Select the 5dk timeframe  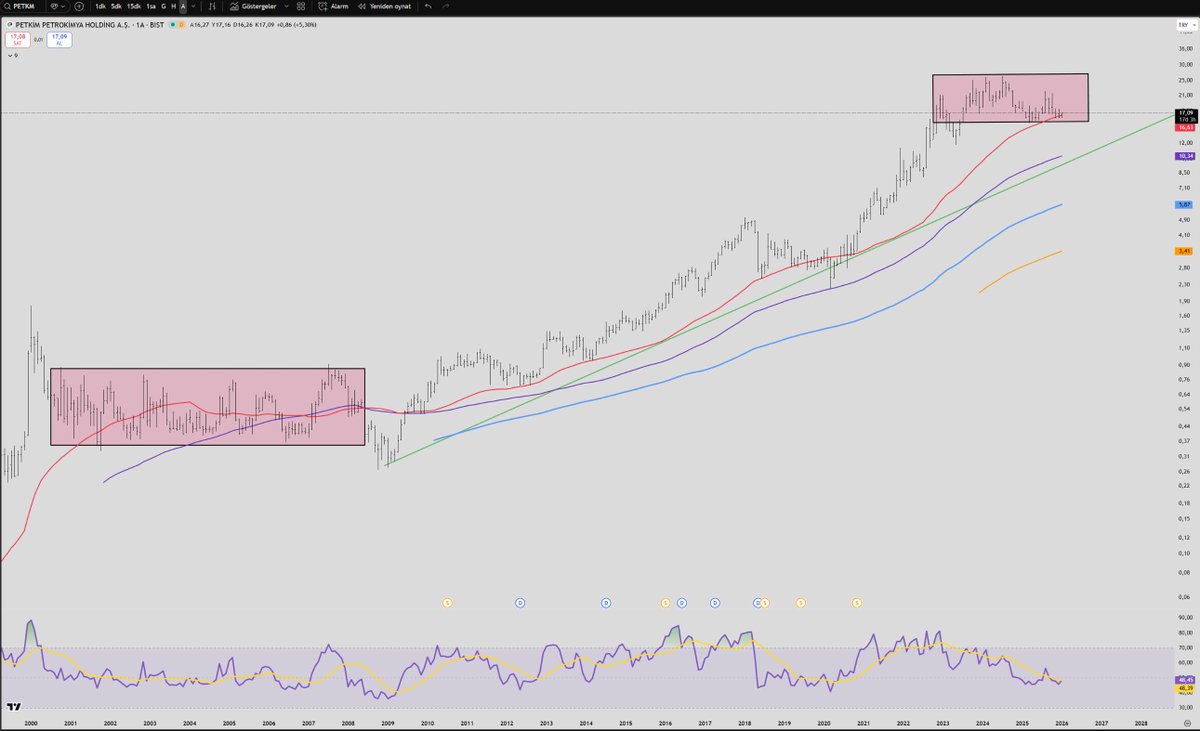tap(116, 6)
